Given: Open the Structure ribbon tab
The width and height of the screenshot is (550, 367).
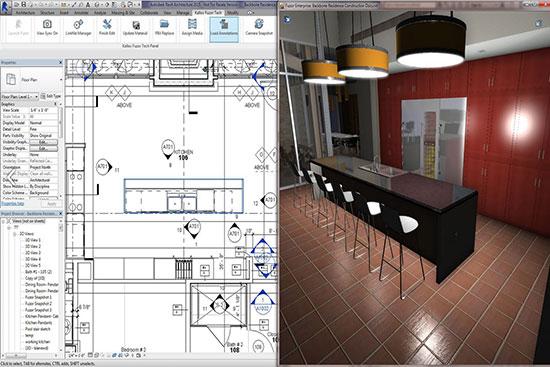Looking at the screenshot, I should pos(47,13).
